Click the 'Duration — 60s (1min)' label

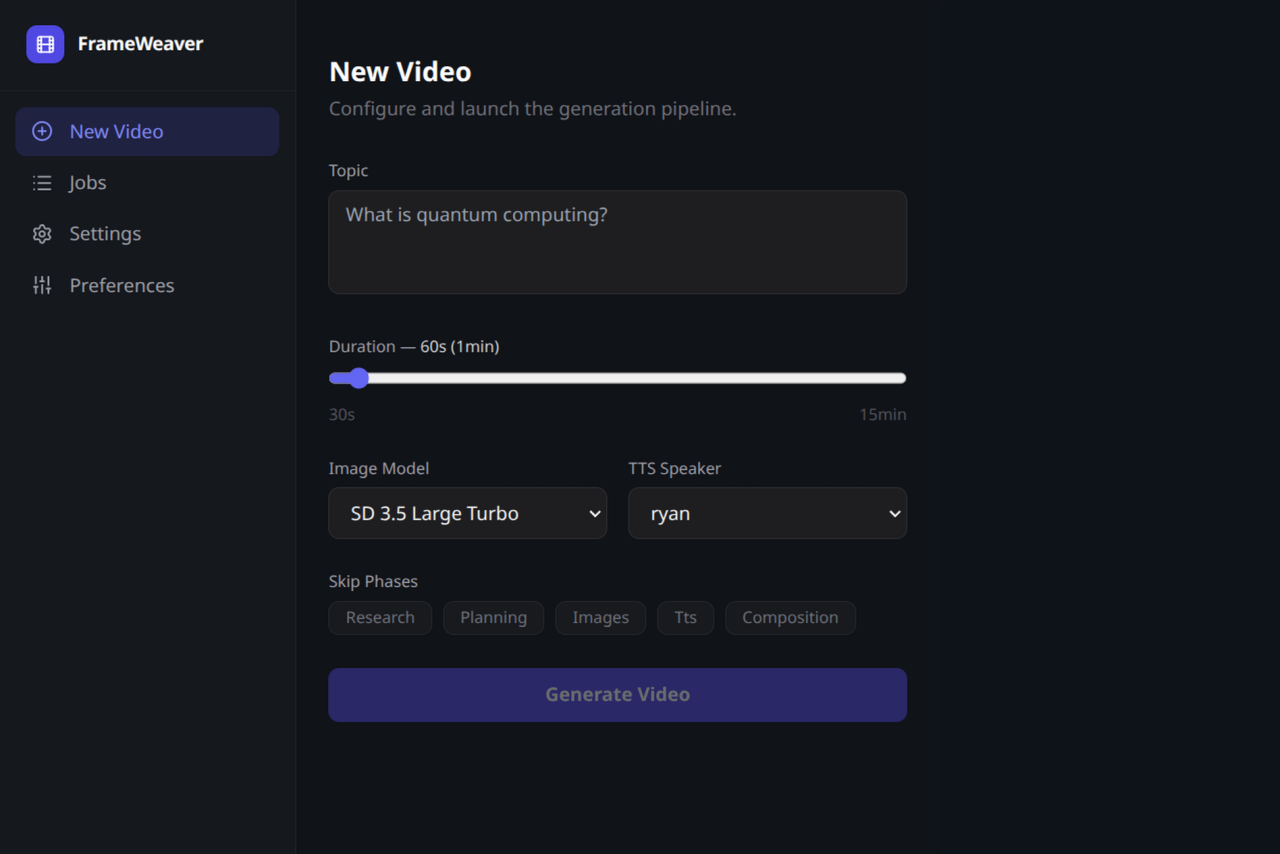pyautogui.click(x=414, y=347)
